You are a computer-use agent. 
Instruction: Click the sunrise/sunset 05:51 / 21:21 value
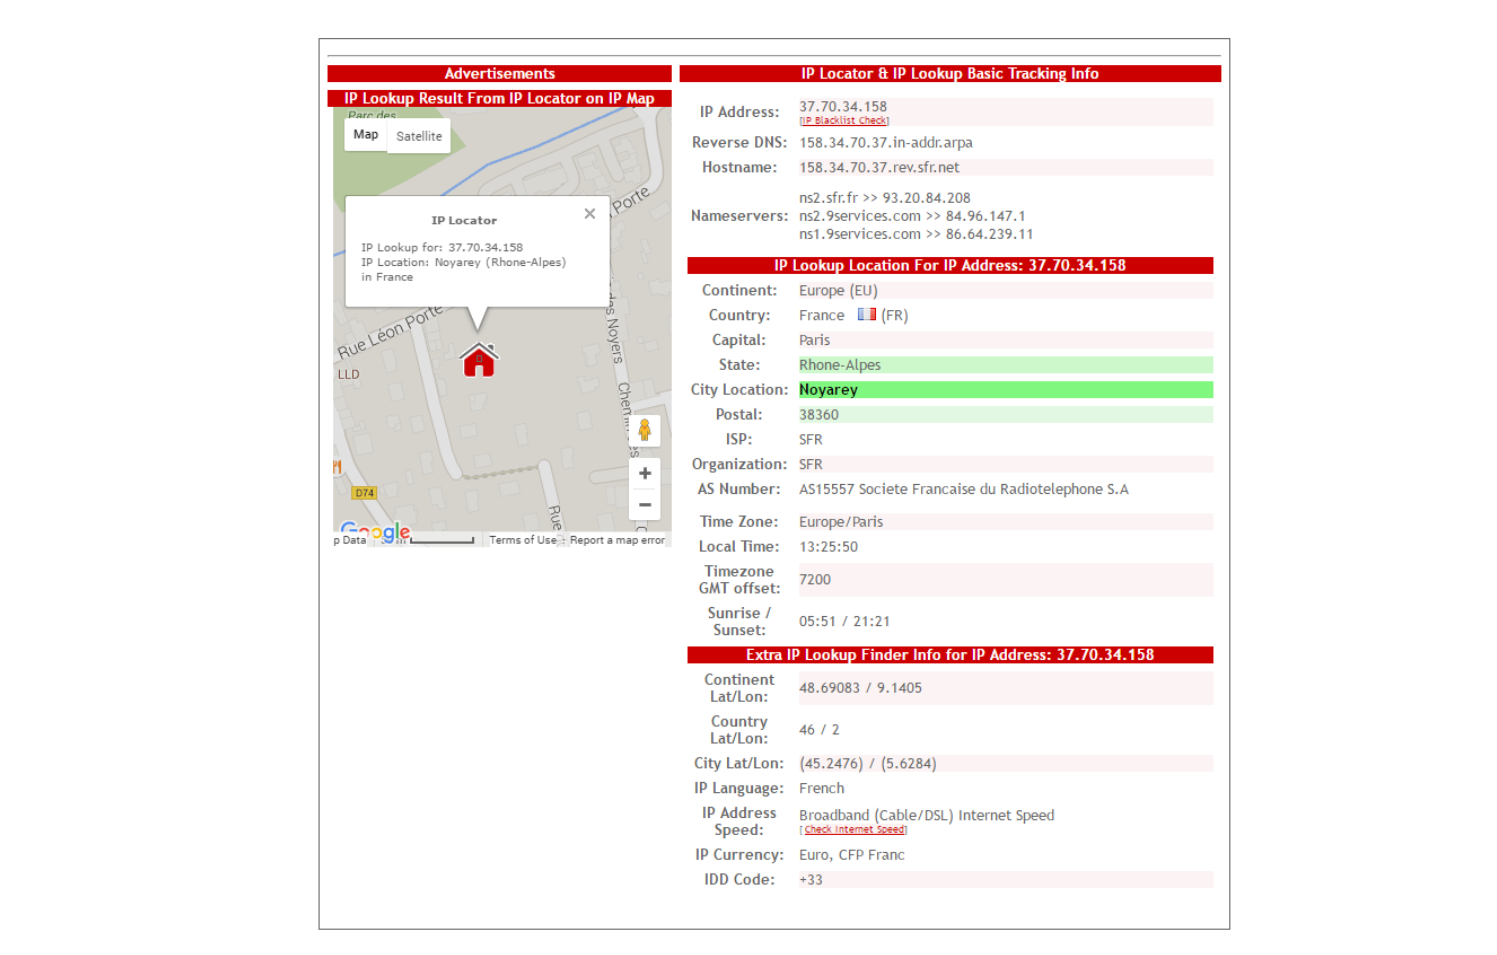[844, 621]
